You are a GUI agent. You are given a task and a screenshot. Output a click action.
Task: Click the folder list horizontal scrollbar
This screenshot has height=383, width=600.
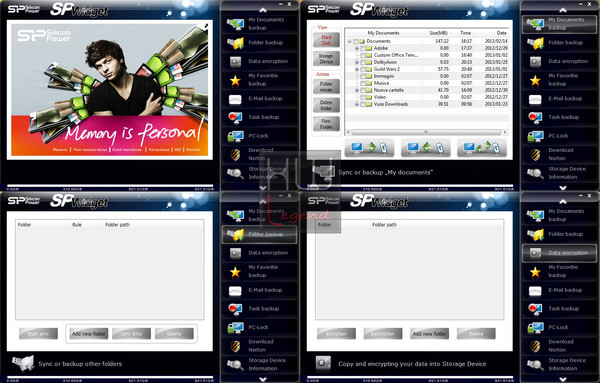click(426, 132)
